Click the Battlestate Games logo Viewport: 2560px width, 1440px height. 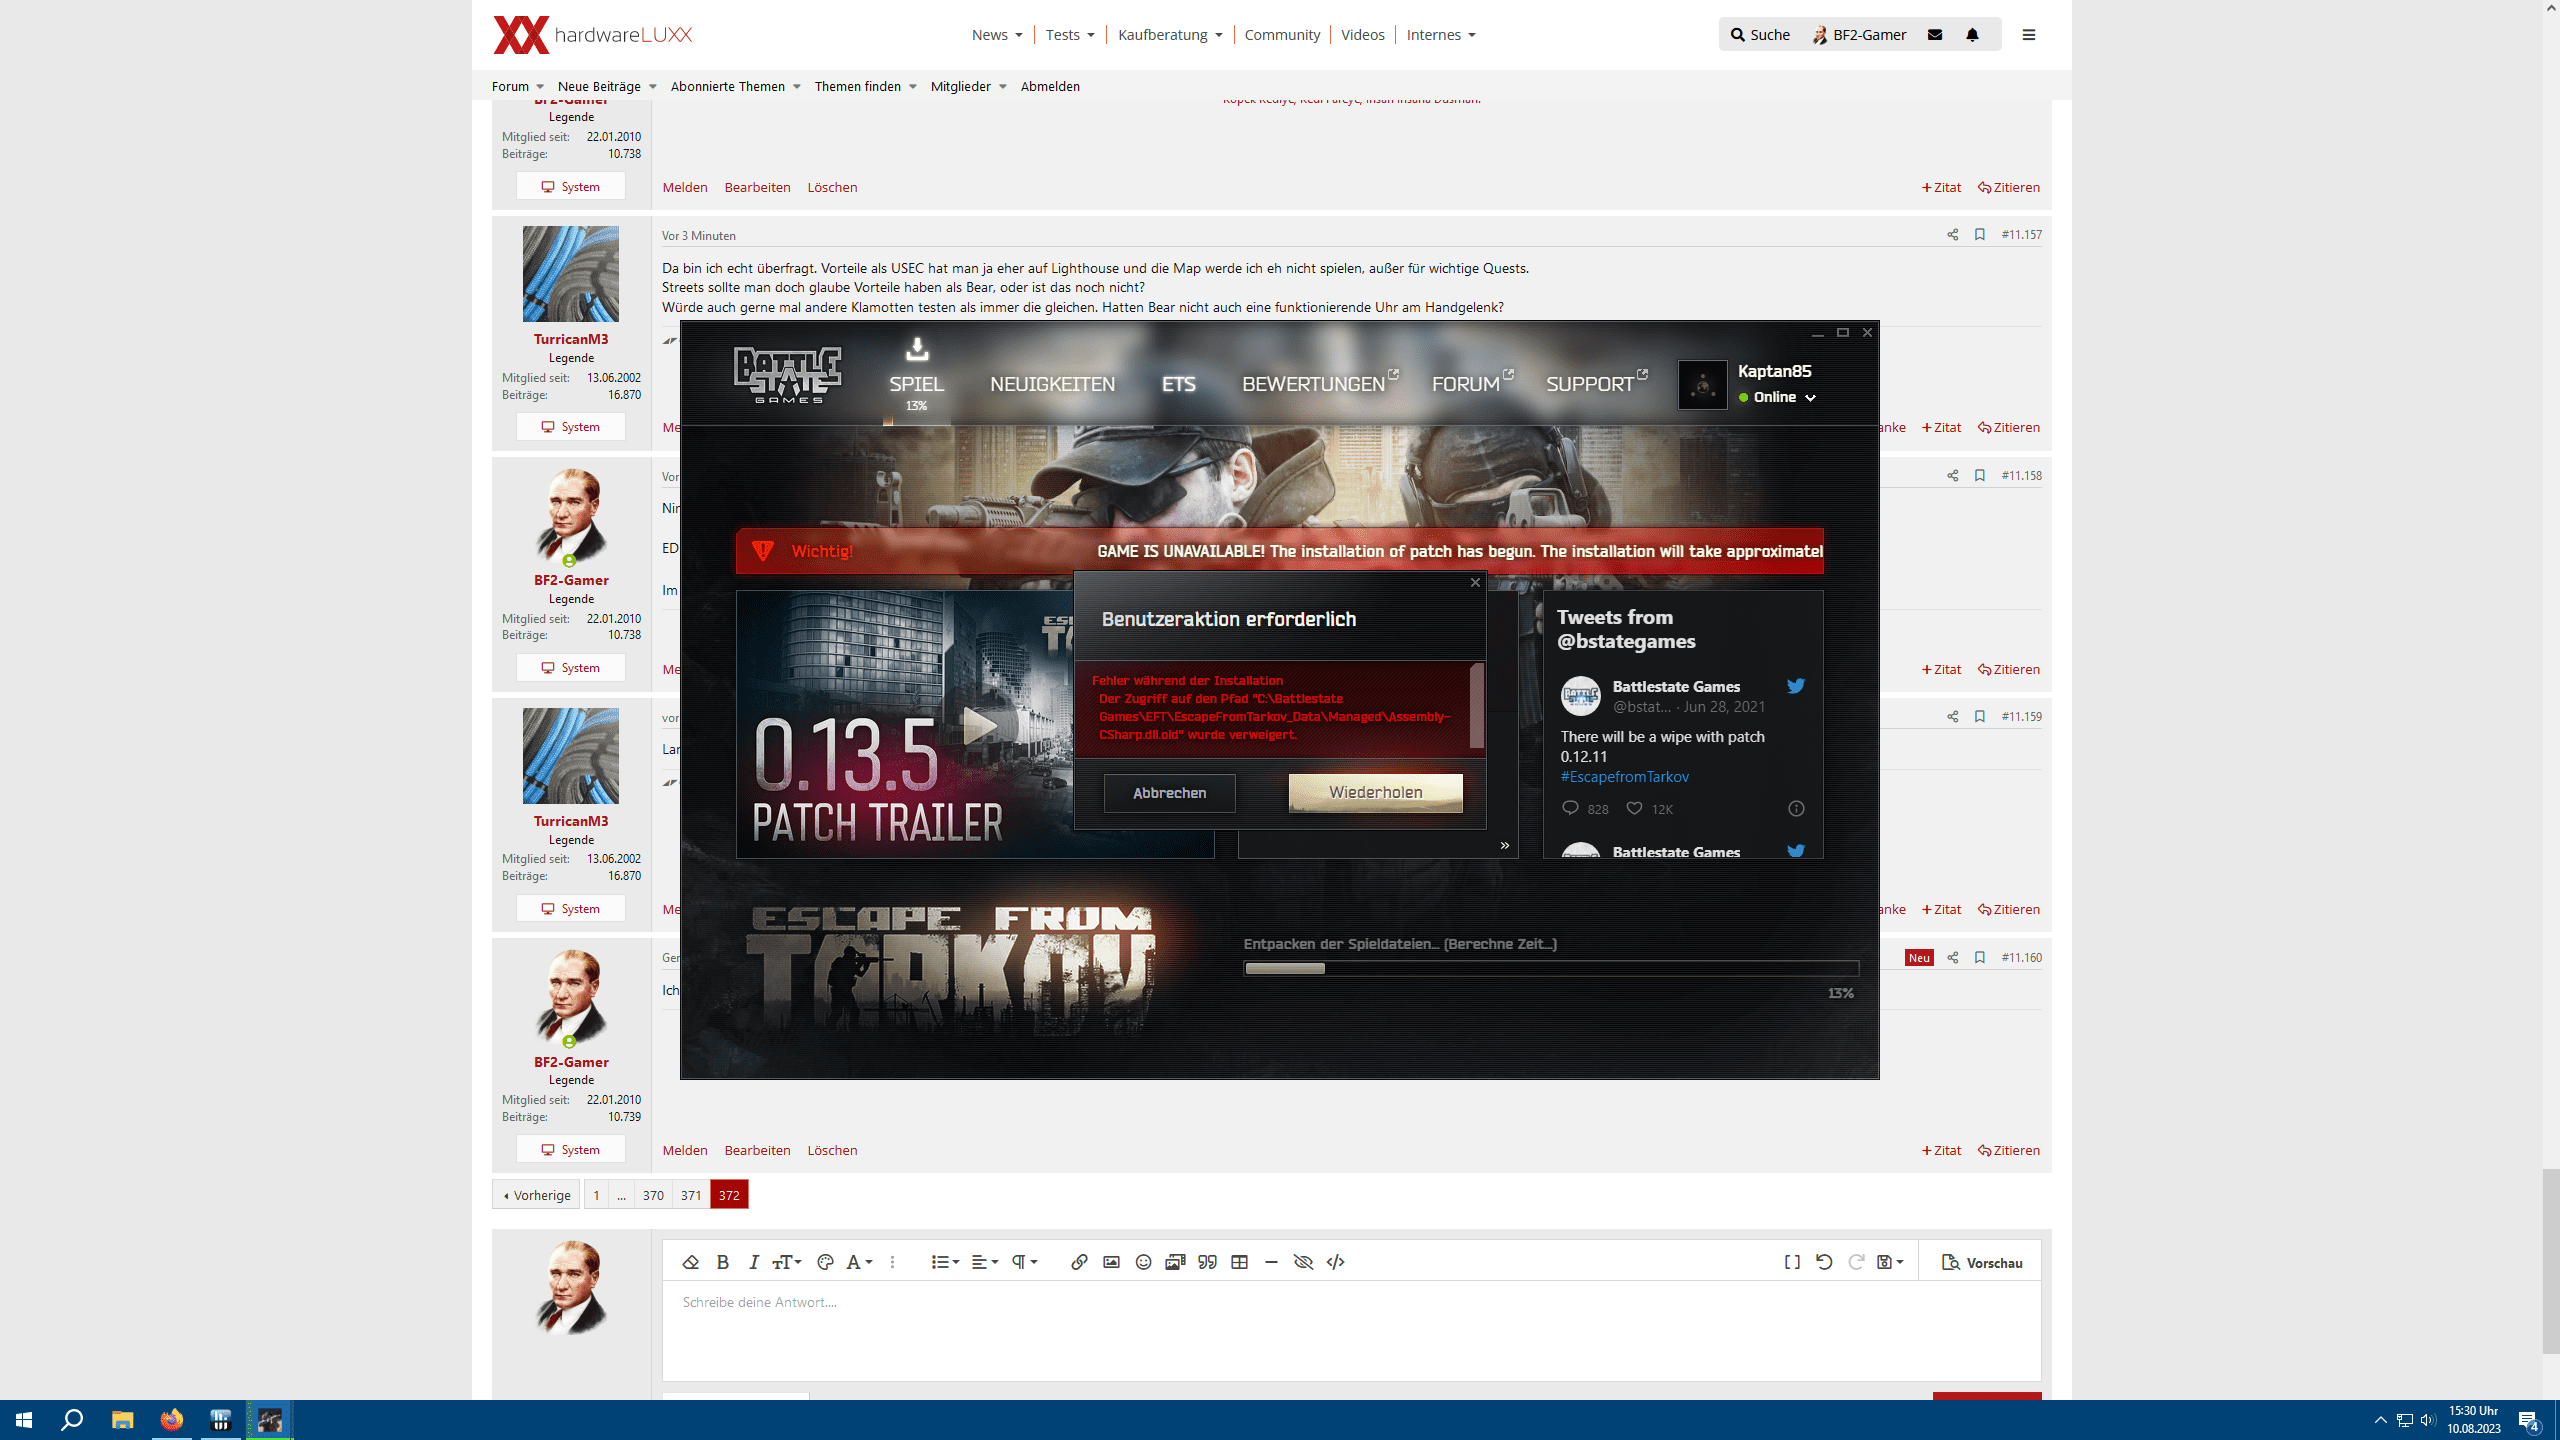(x=788, y=374)
